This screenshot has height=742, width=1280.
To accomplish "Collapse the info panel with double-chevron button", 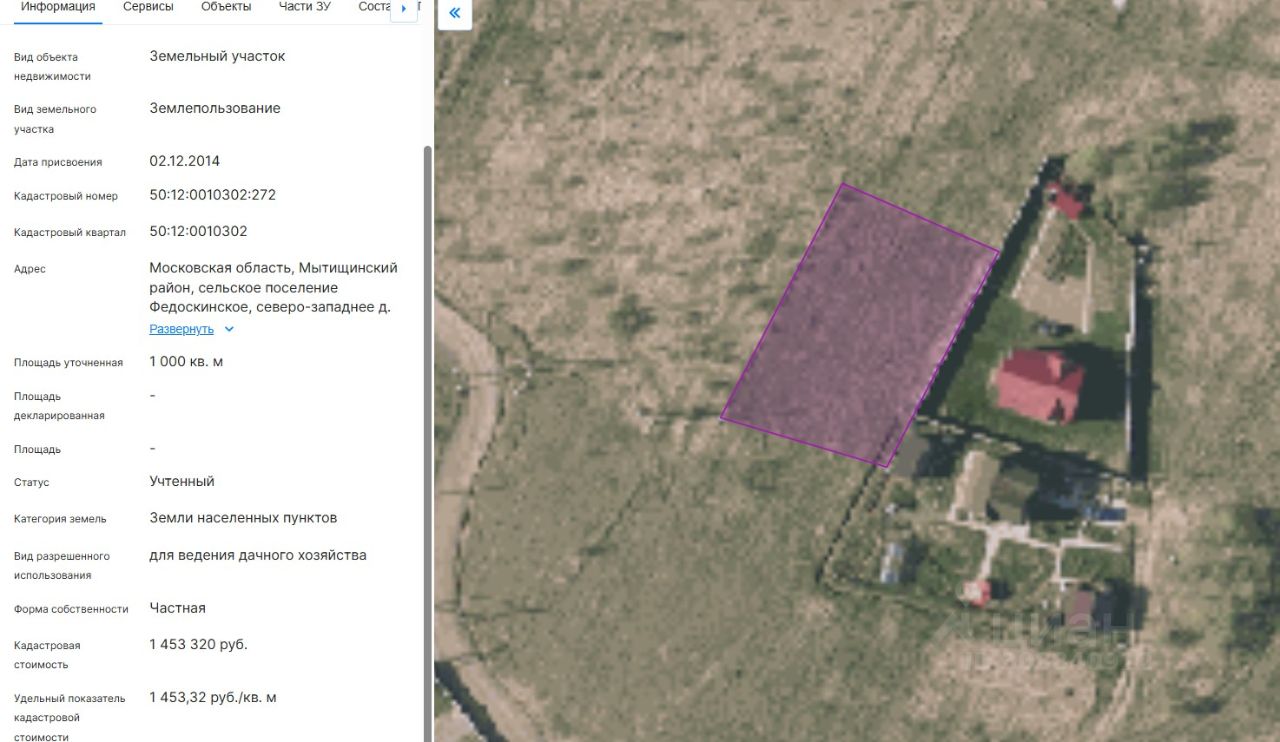I will point(455,13).
